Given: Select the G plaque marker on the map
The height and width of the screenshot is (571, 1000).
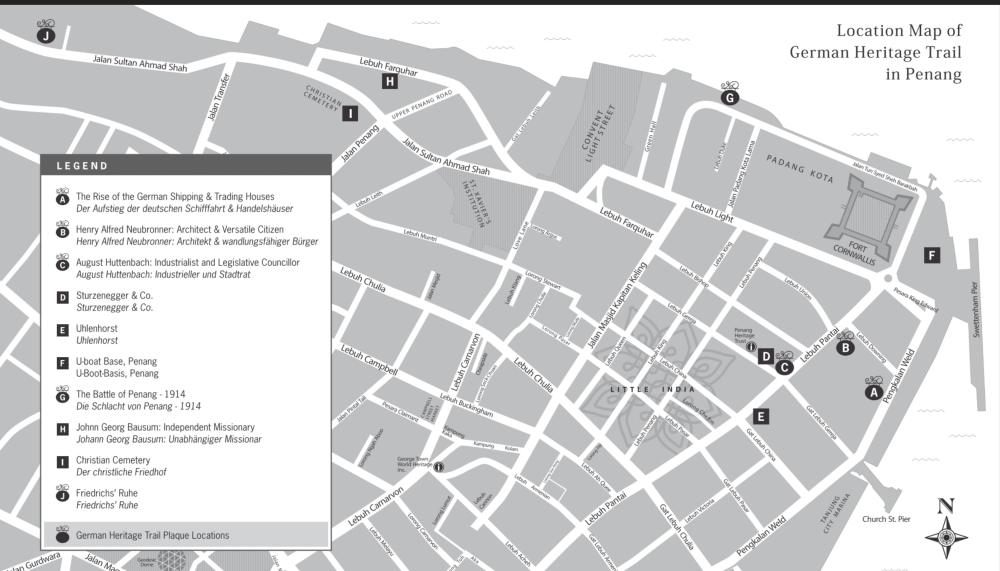Looking at the screenshot, I should coord(730,94).
